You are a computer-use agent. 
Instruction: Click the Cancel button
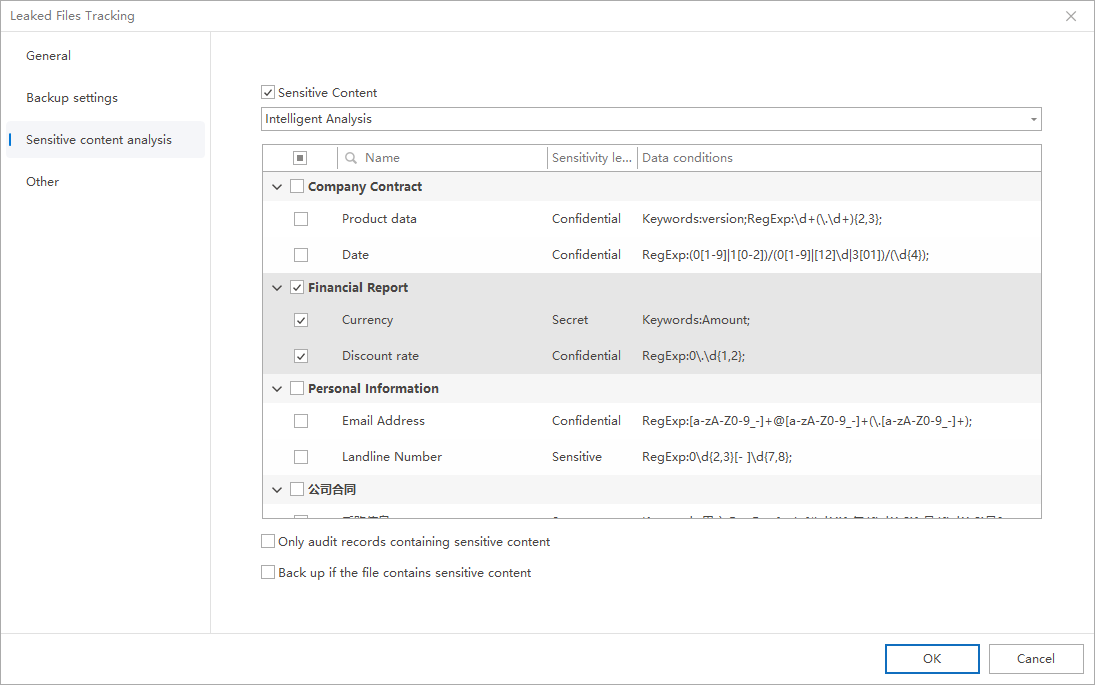(1035, 659)
